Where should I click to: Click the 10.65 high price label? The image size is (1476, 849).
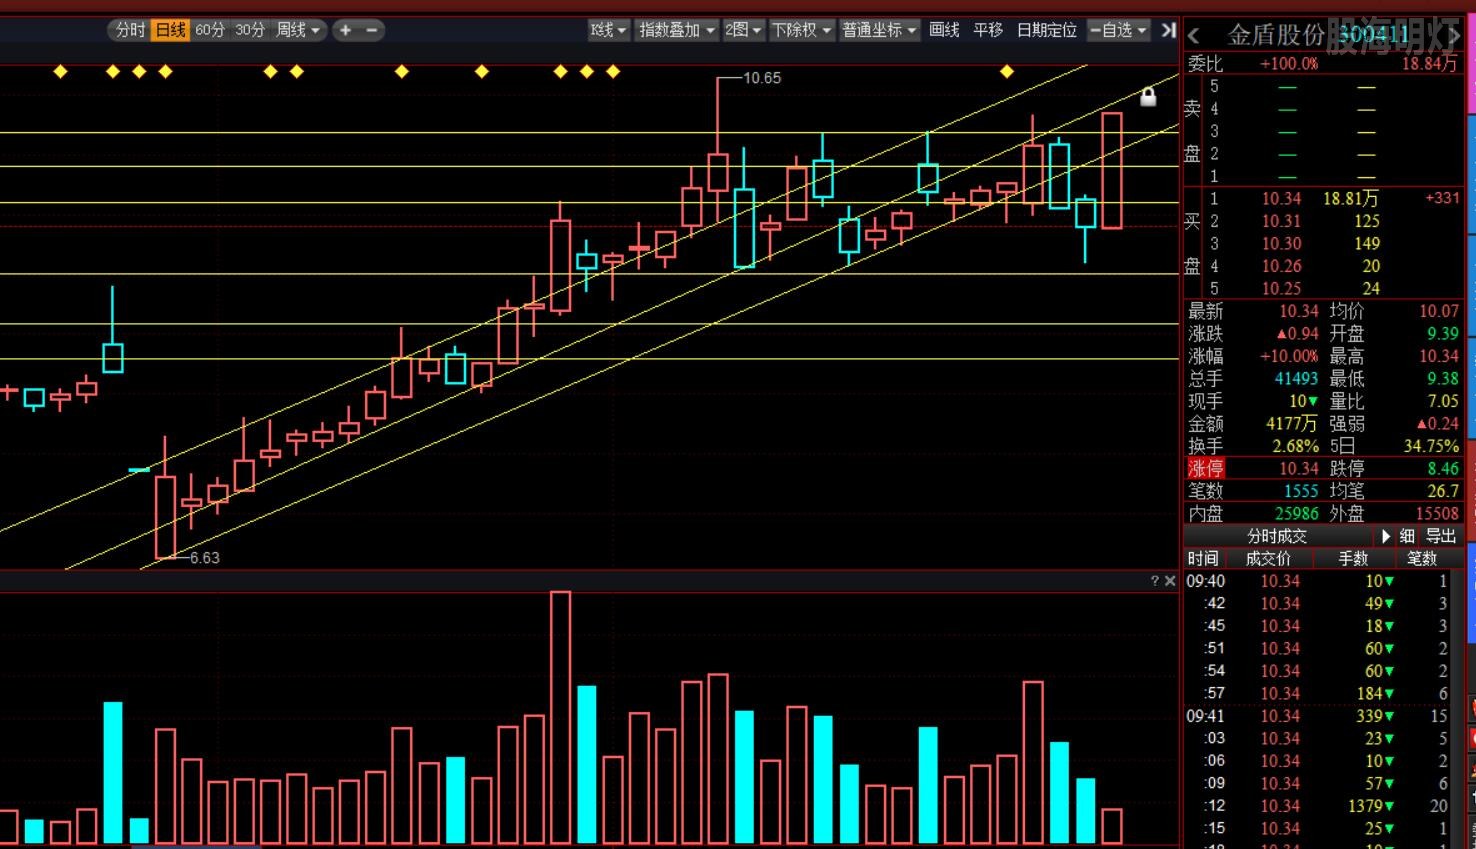tap(762, 77)
